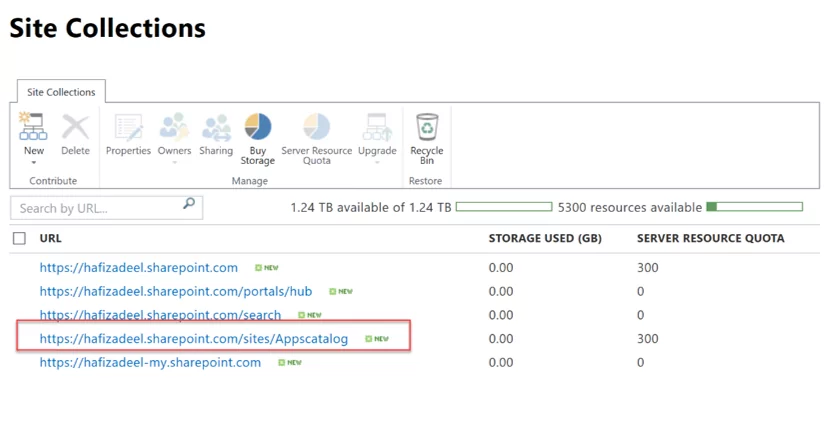
Task: Click the NEW badge beside the root site URL
Action: click(267, 268)
